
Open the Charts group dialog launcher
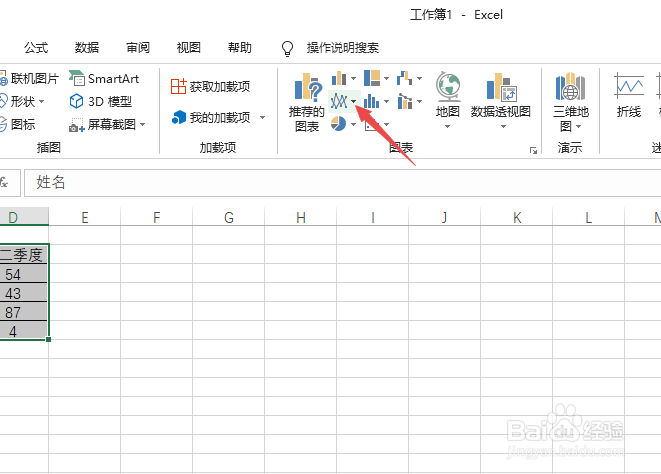point(533,151)
